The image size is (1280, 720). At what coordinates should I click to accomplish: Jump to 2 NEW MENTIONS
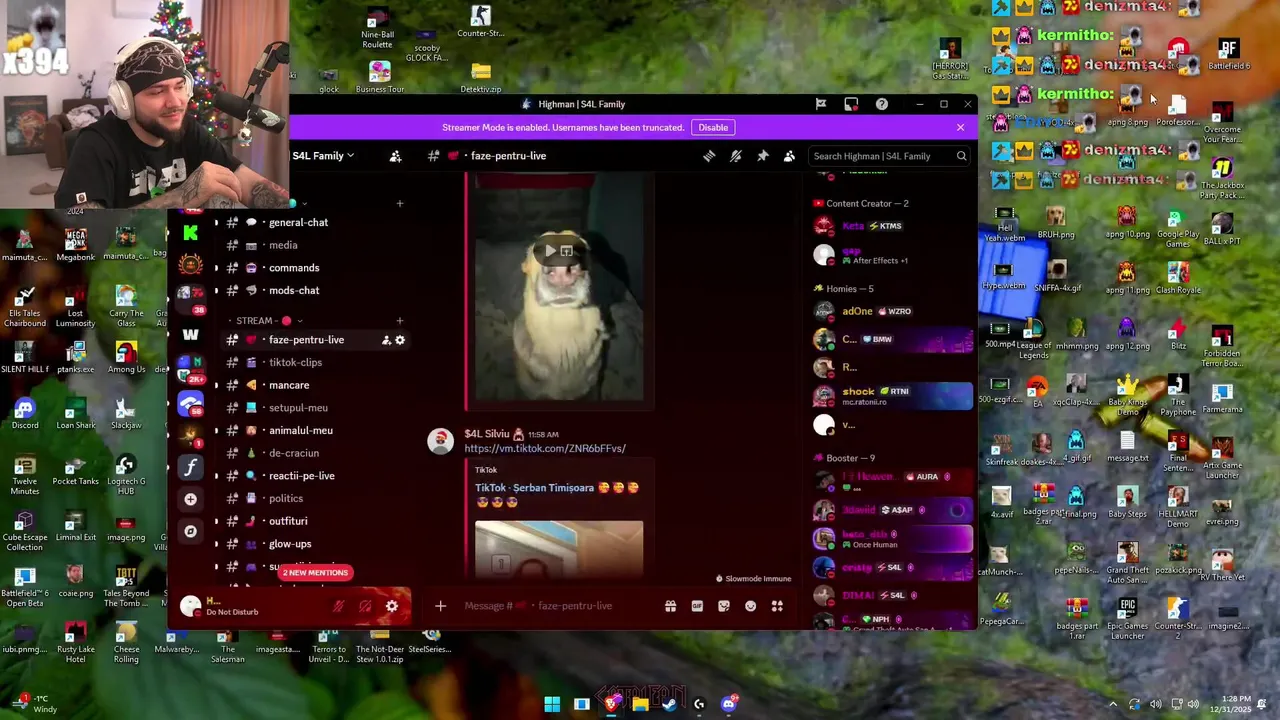[x=315, y=573]
